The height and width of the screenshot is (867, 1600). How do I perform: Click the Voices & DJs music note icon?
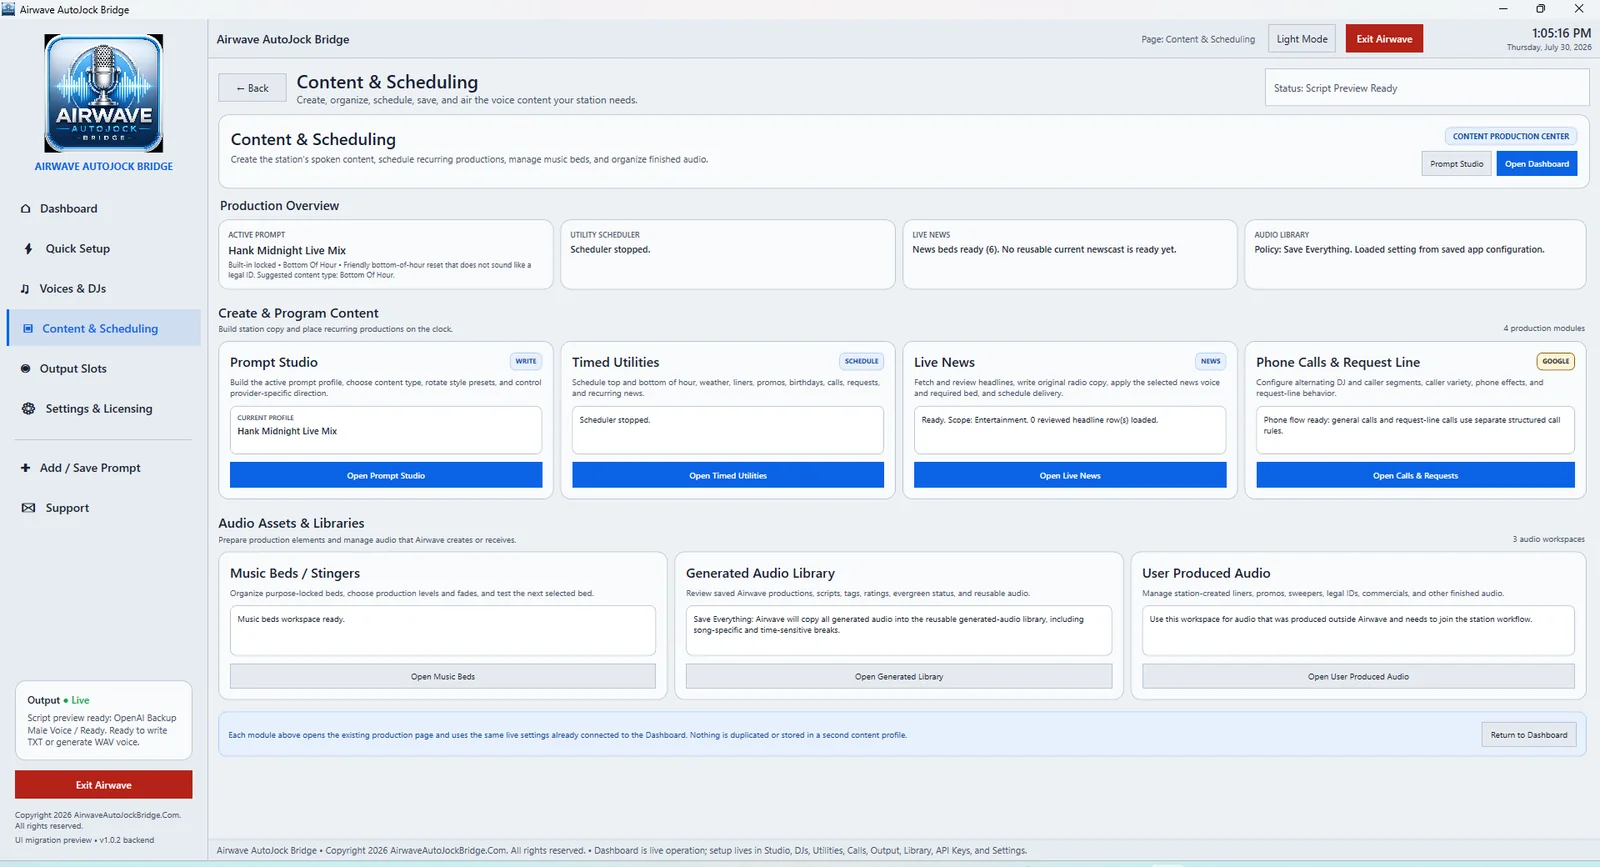click(x=25, y=289)
